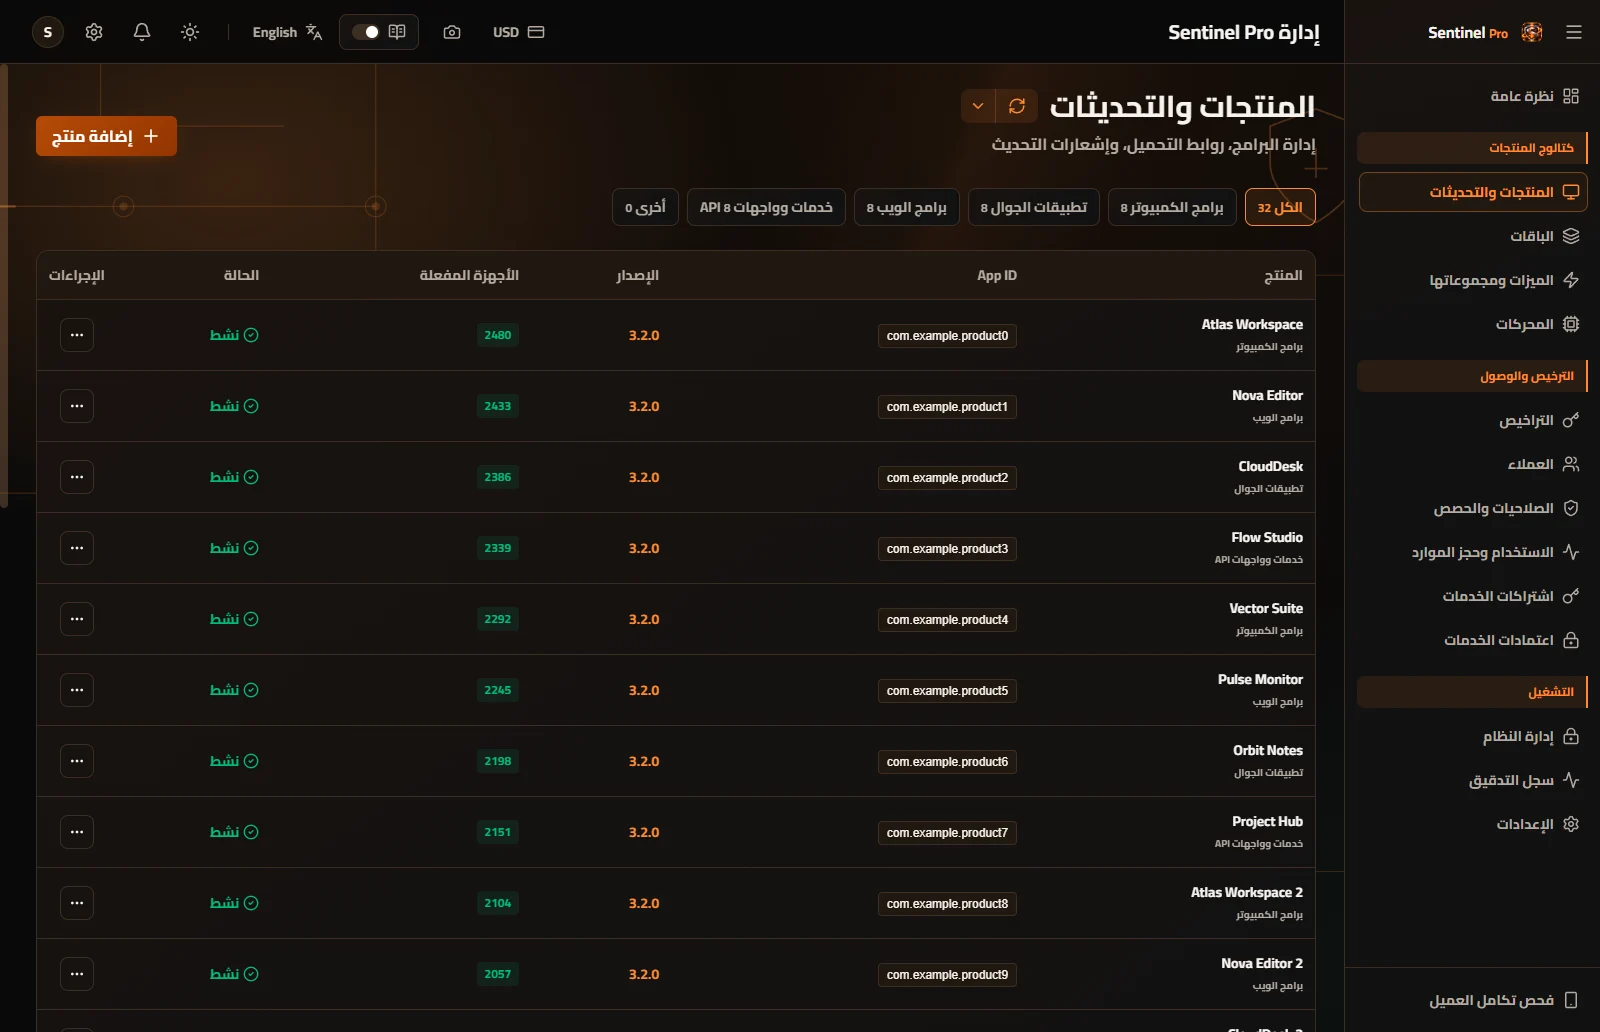Image resolution: width=1600 pixels, height=1032 pixels.
Task: Open العملاء customers in sidebar
Action: 1472,464
